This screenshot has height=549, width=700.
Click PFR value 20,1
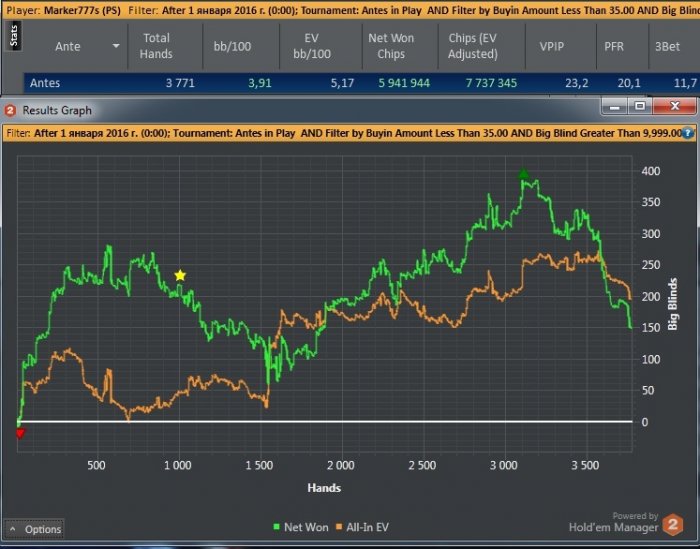click(x=629, y=83)
